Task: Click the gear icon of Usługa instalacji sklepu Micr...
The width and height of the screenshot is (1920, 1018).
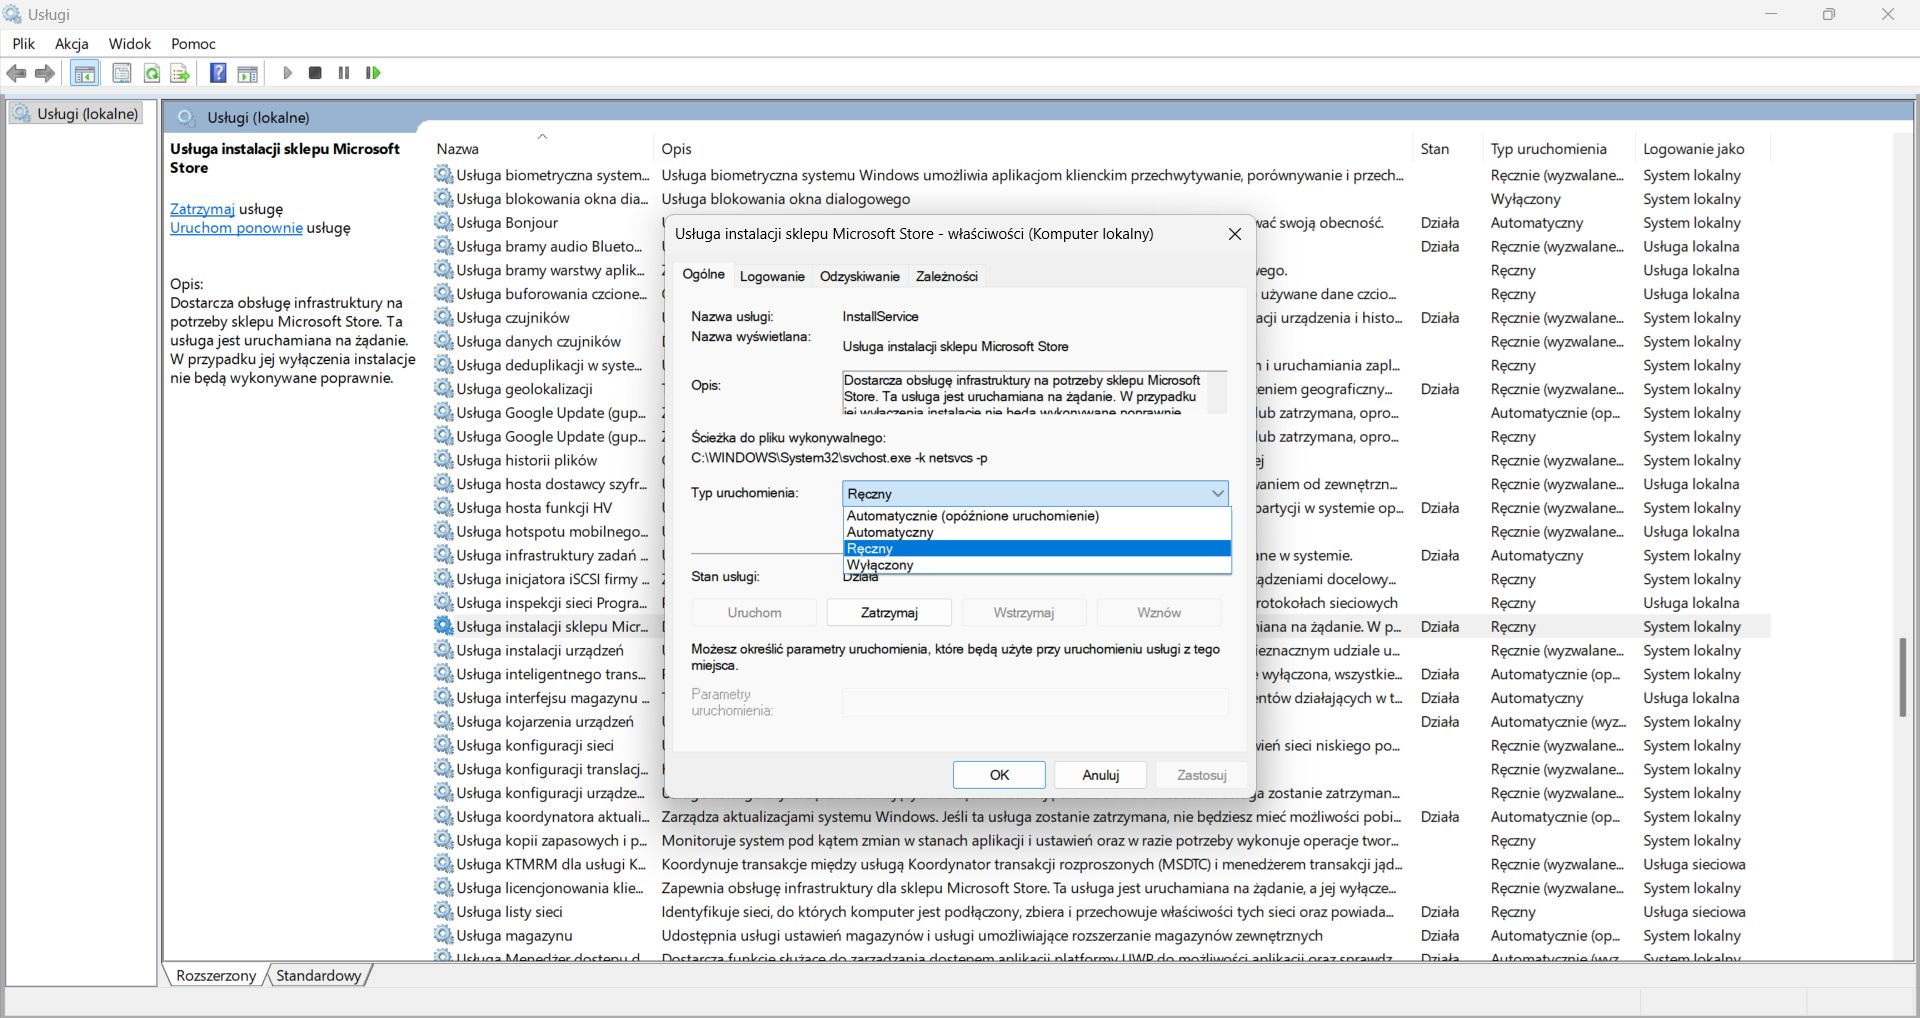Action: click(443, 626)
